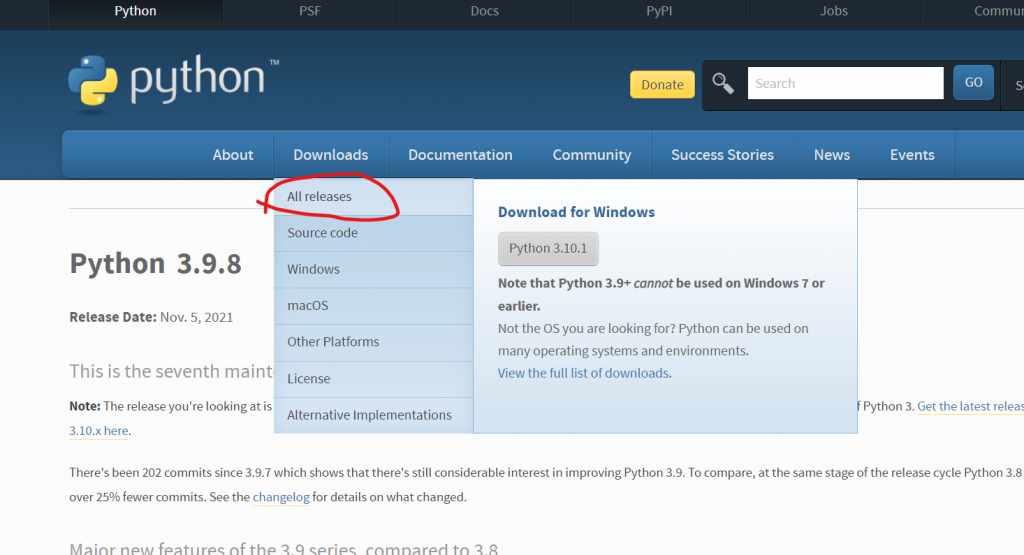Select All releases in Downloads dropdown
The height and width of the screenshot is (555, 1024).
[373, 197]
